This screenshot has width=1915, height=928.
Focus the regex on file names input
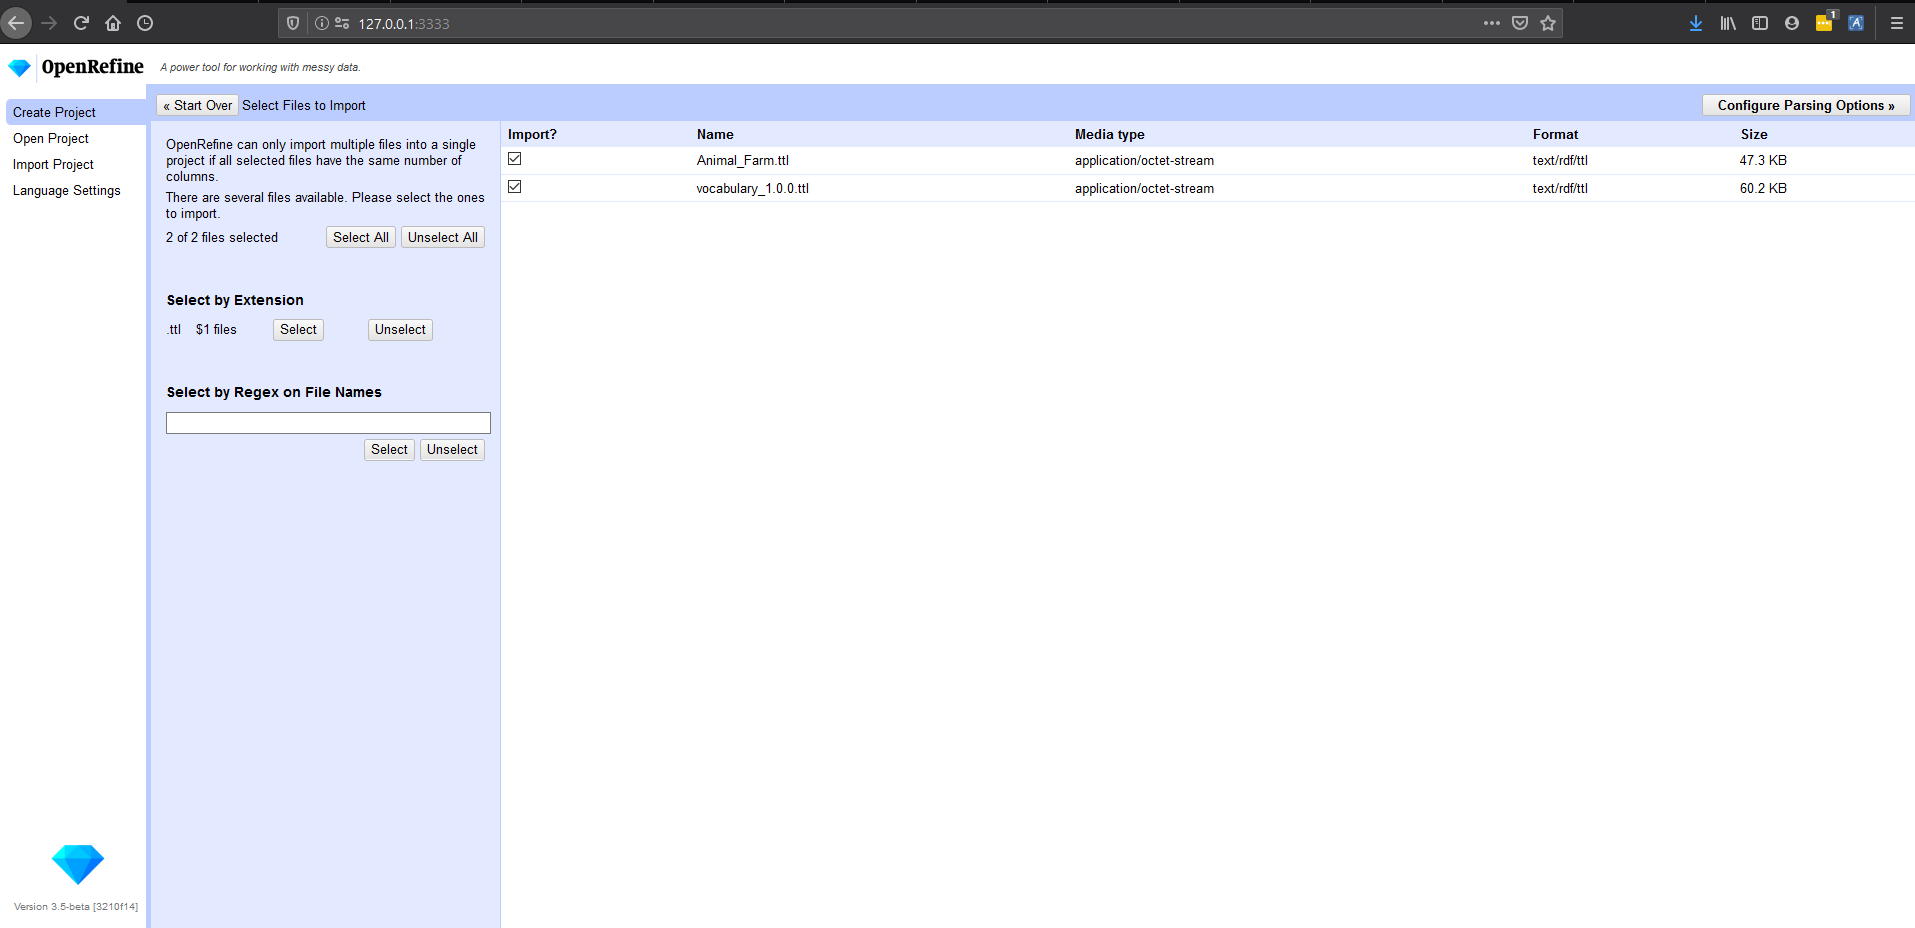tap(328, 423)
